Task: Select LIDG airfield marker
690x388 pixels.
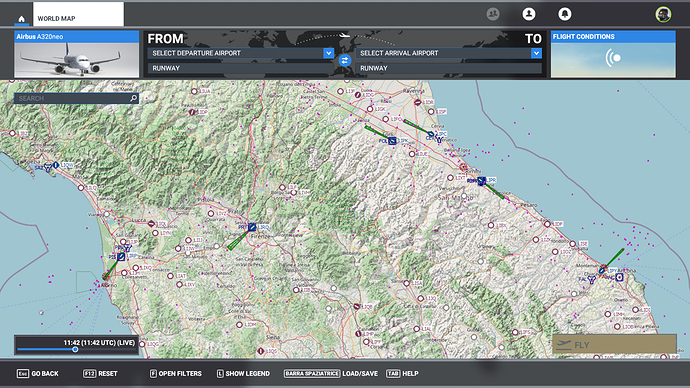Action: coord(358,95)
